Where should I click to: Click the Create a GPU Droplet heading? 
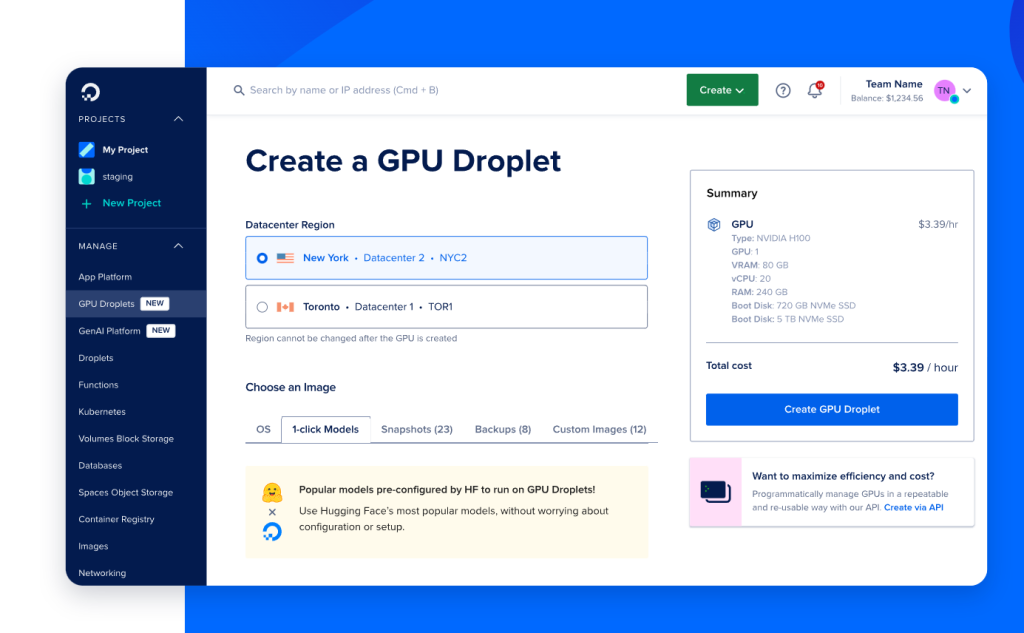(x=403, y=161)
